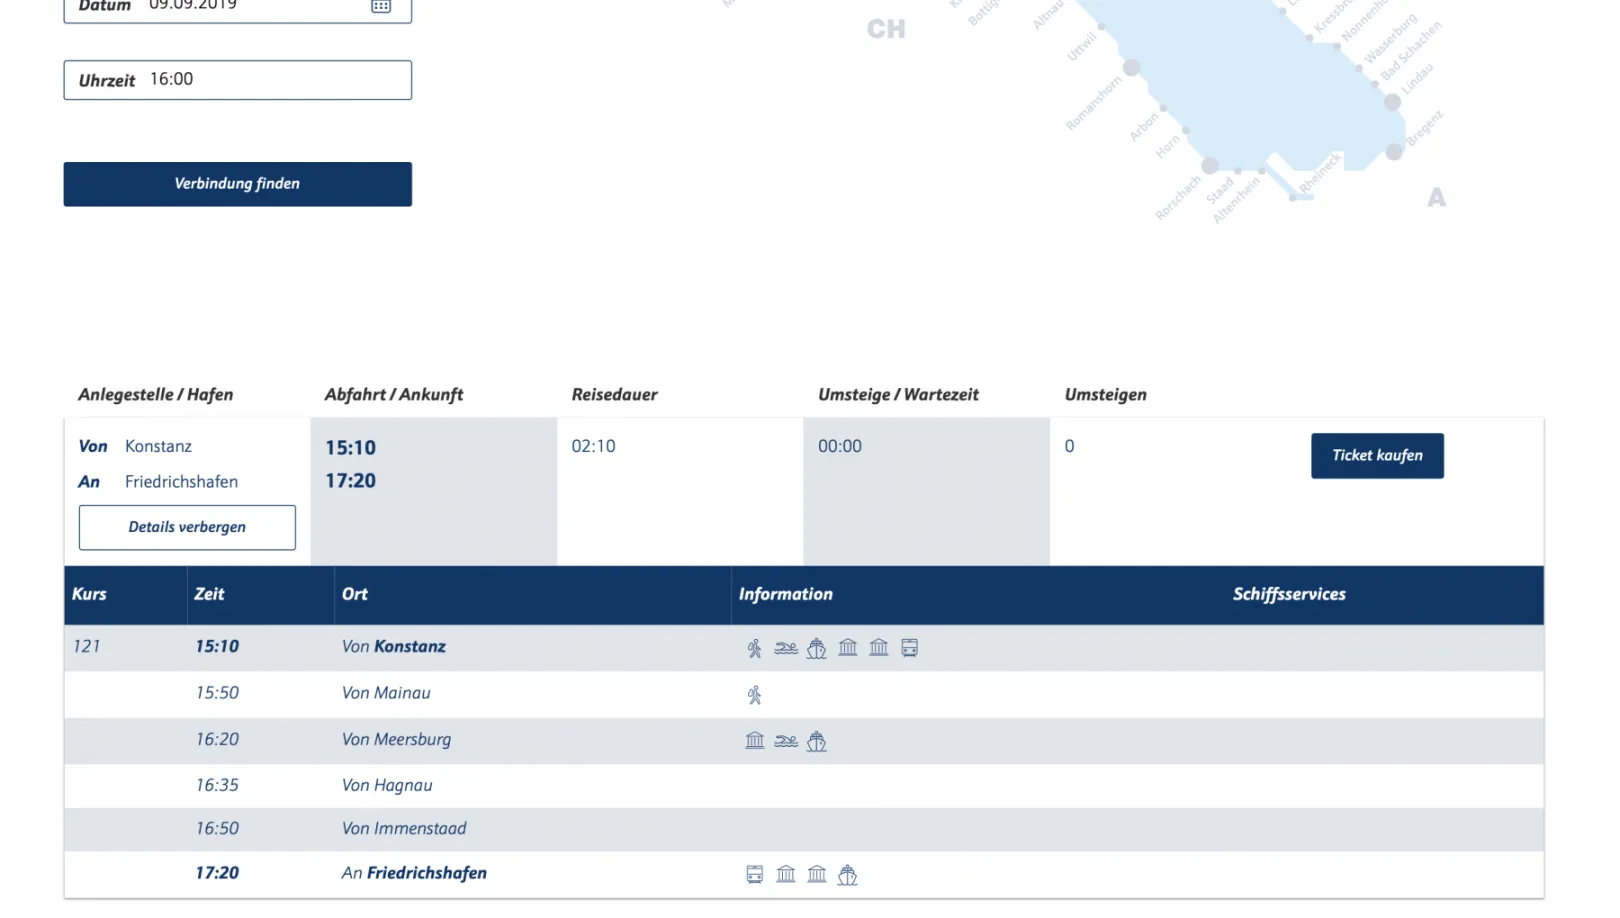
Task: Click the Ticket kaufen button
Action: coord(1377,456)
